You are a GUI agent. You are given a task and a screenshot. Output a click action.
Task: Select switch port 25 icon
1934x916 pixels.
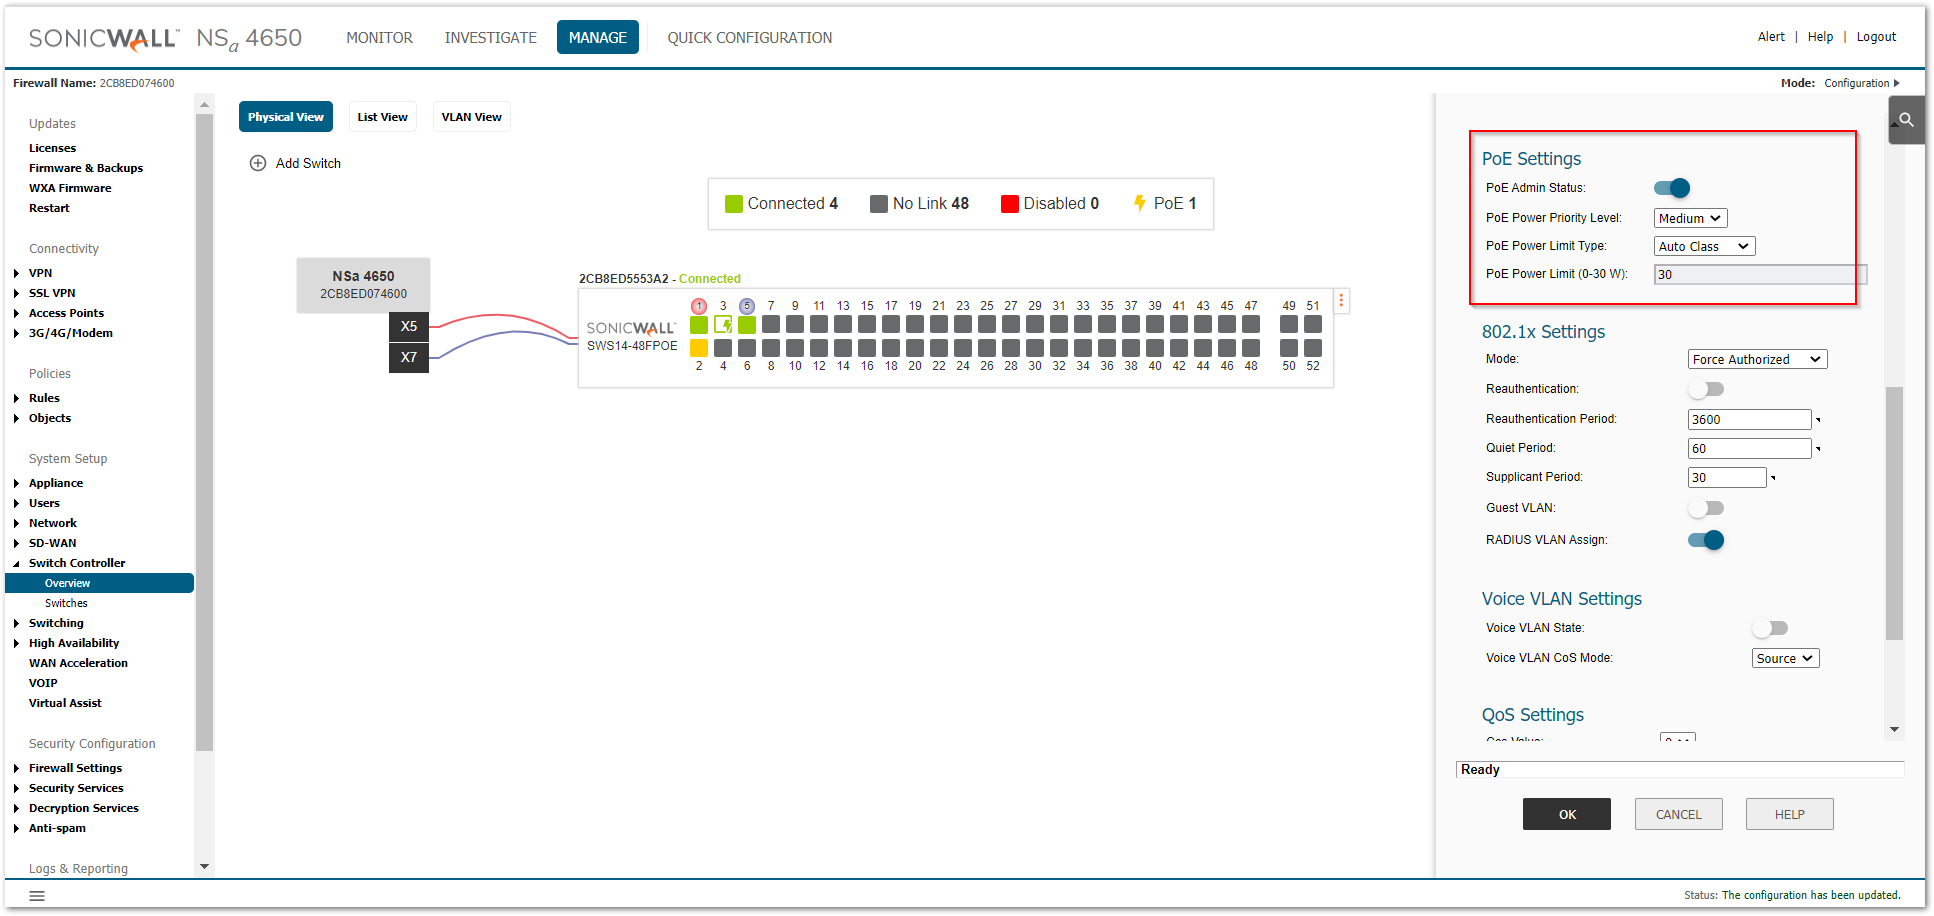click(x=987, y=324)
